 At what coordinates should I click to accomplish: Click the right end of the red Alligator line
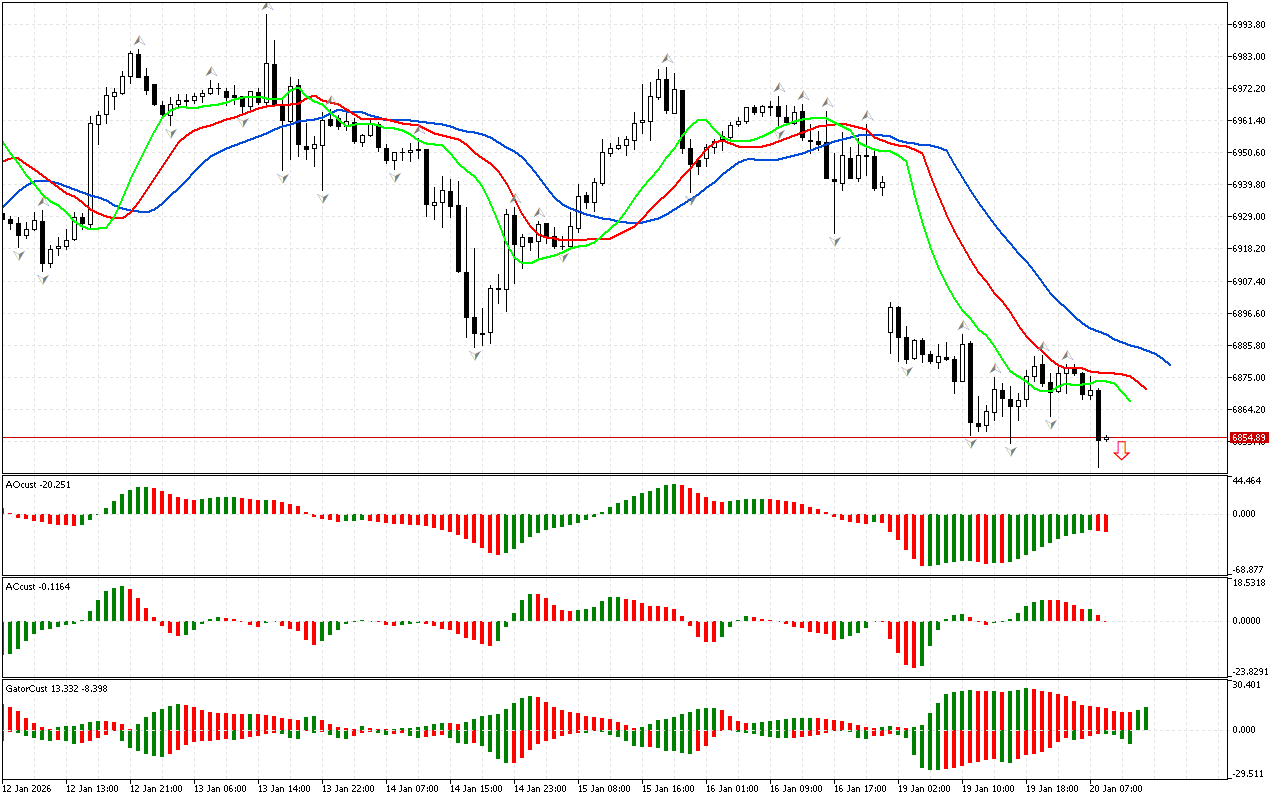[x=1146, y=389]
